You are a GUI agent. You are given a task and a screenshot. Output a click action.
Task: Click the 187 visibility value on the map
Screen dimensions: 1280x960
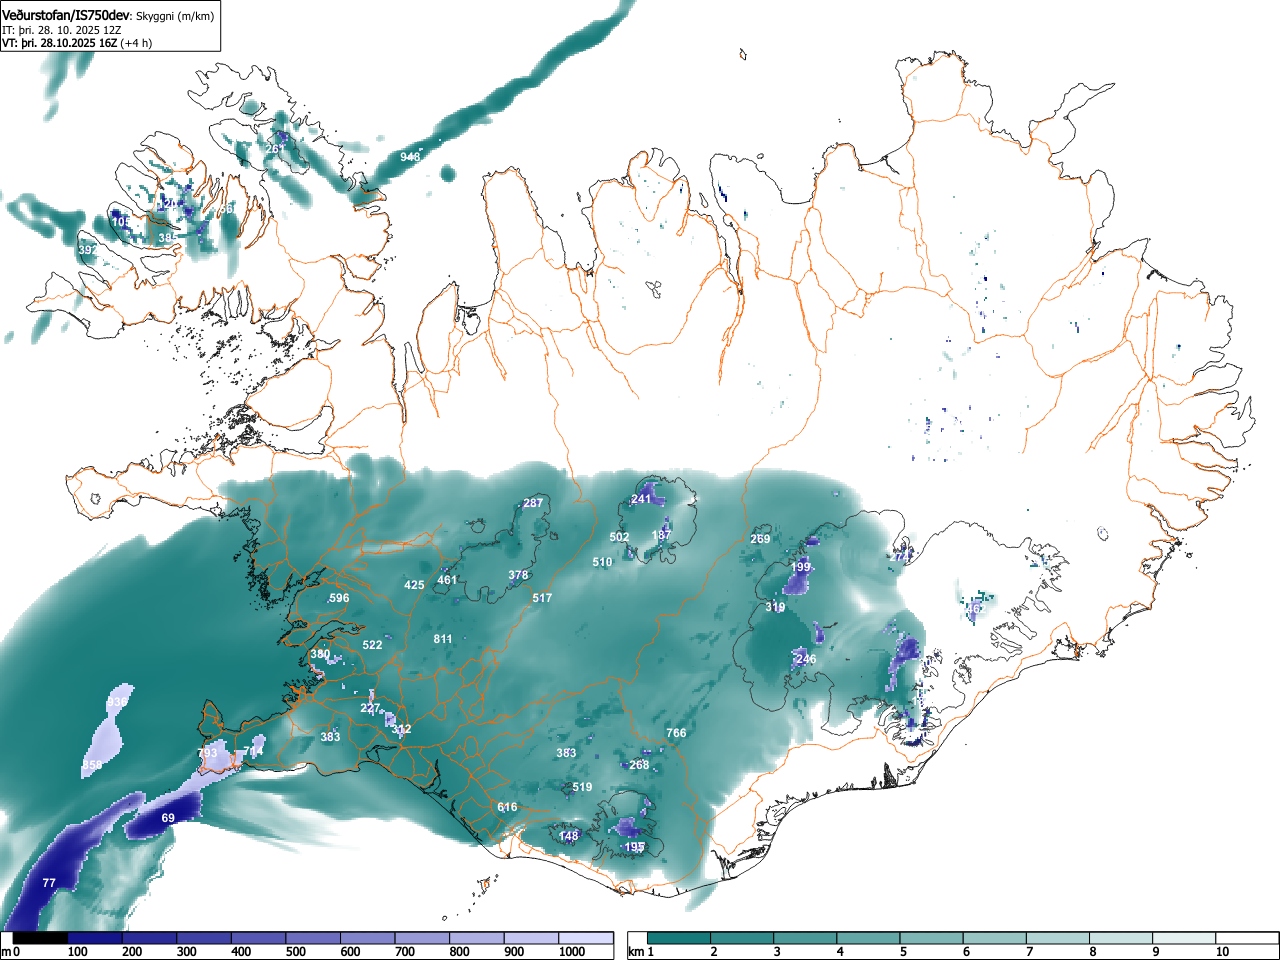[x=661, y=535]
